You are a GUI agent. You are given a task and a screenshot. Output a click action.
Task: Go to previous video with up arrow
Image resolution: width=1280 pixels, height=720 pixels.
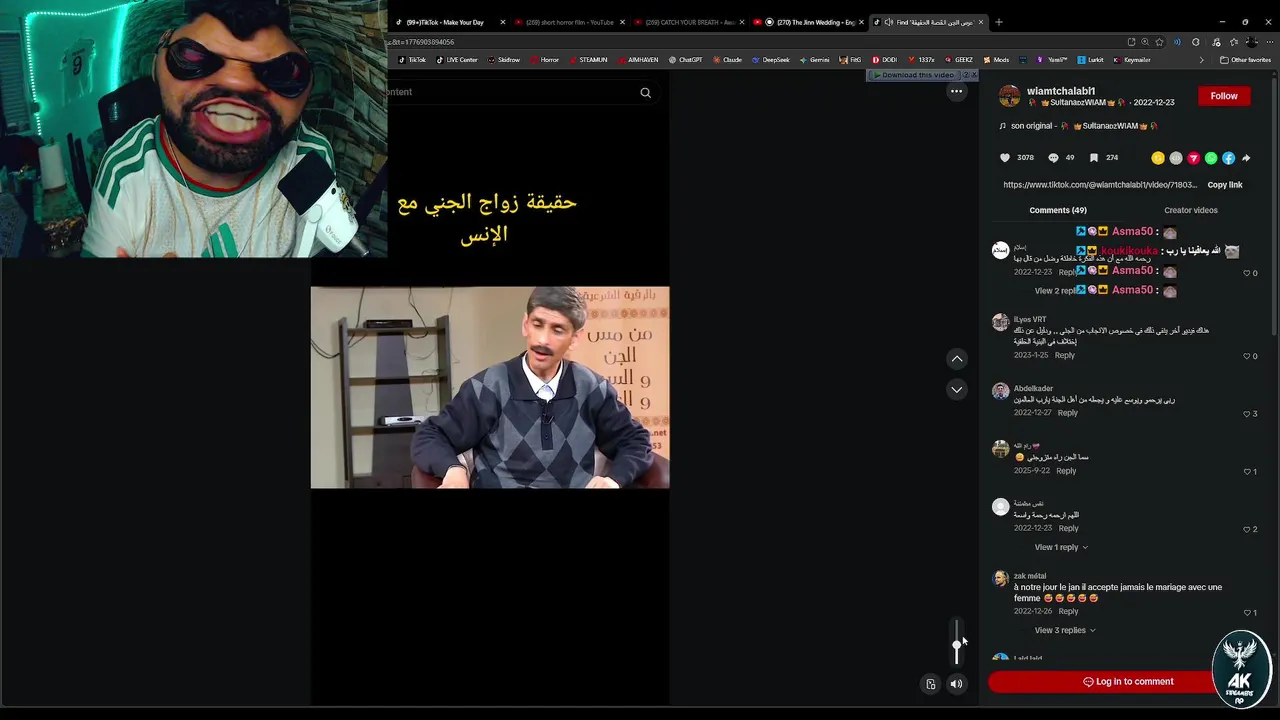tap(957, 358)
